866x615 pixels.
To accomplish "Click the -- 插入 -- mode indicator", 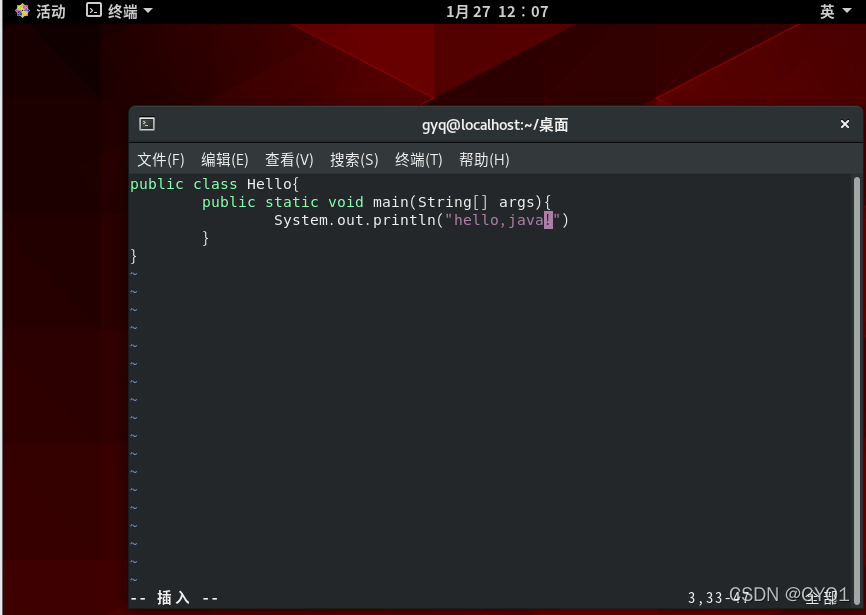I will [174, 597].
